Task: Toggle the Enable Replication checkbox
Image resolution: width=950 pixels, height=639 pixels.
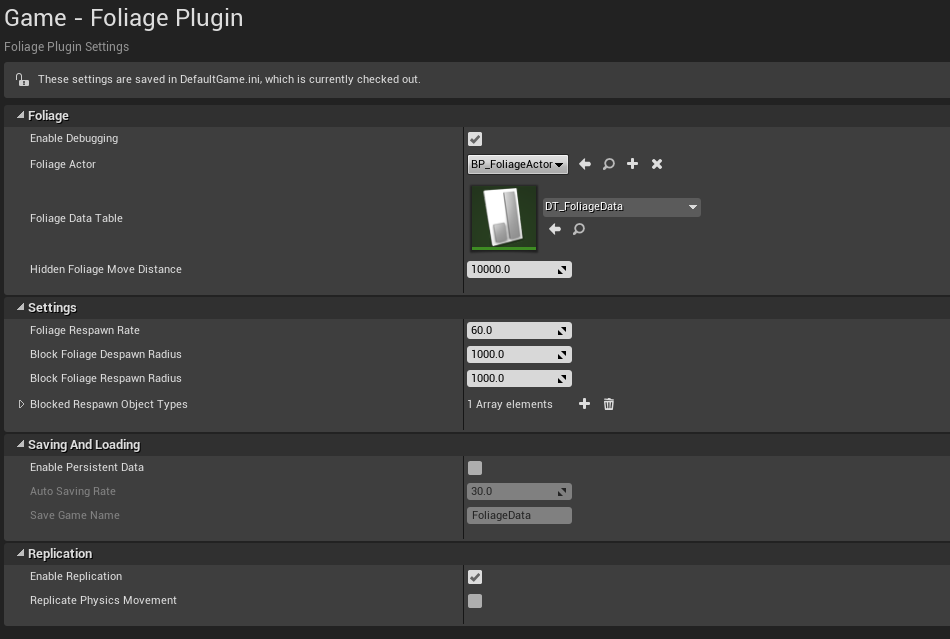Action: [475, 577]
